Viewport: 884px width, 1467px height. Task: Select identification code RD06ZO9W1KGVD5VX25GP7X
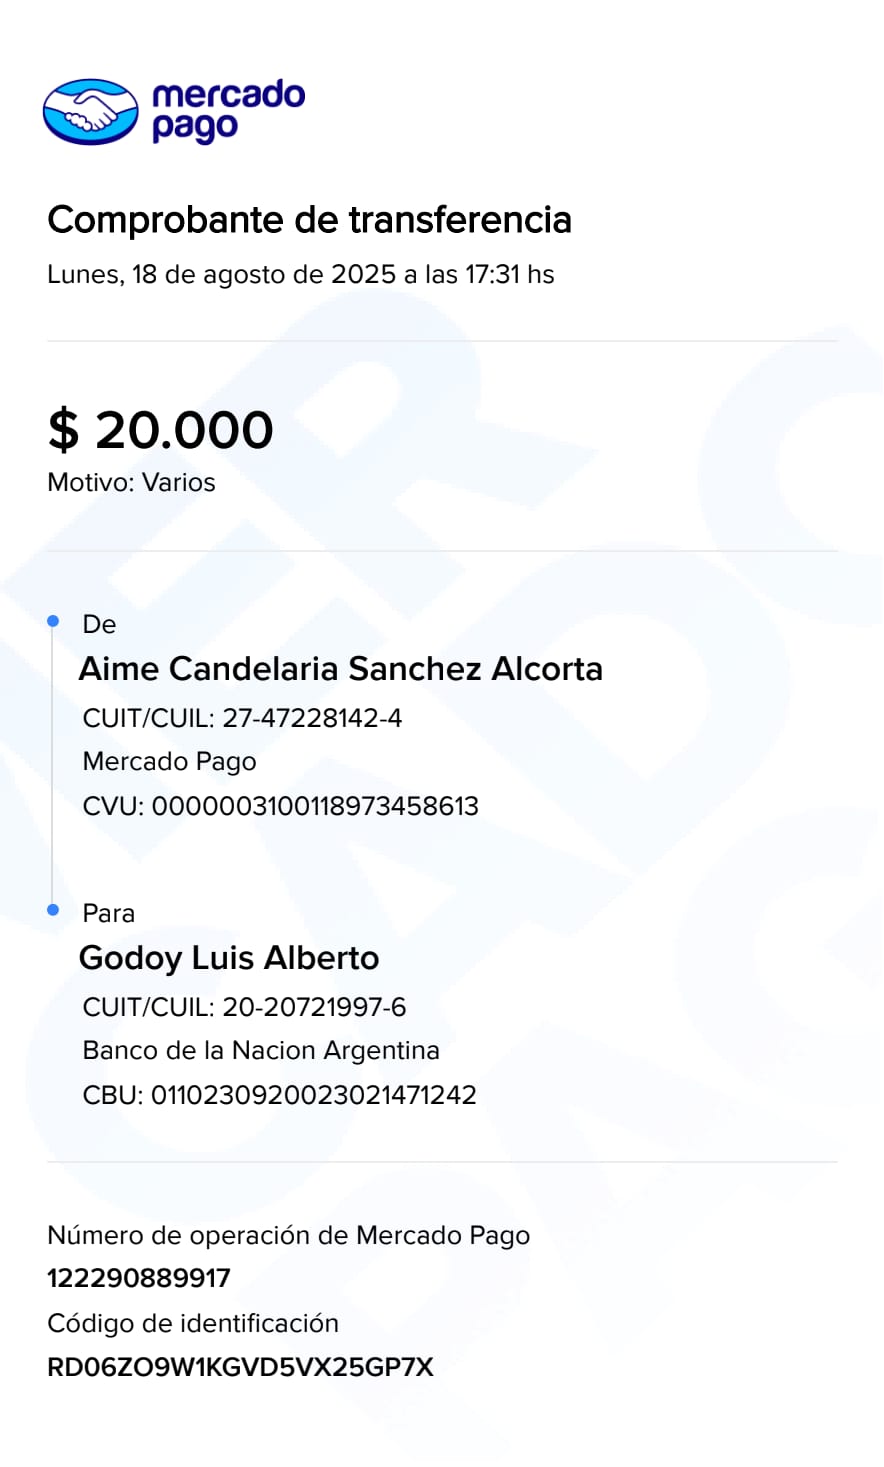[x=240, y=1368]
